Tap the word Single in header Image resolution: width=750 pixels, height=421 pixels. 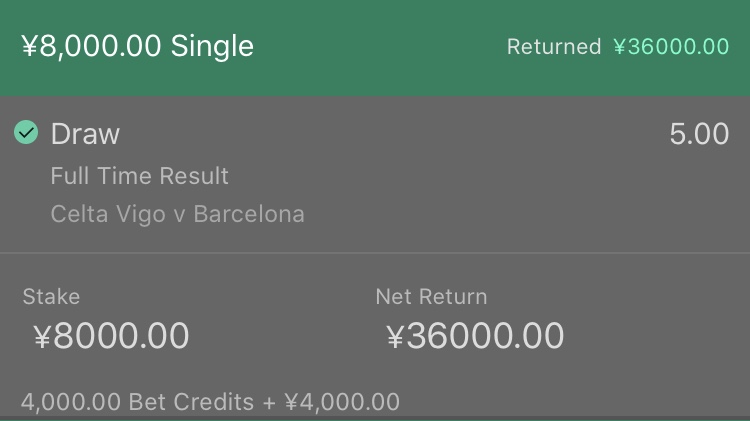click(212, 47)
